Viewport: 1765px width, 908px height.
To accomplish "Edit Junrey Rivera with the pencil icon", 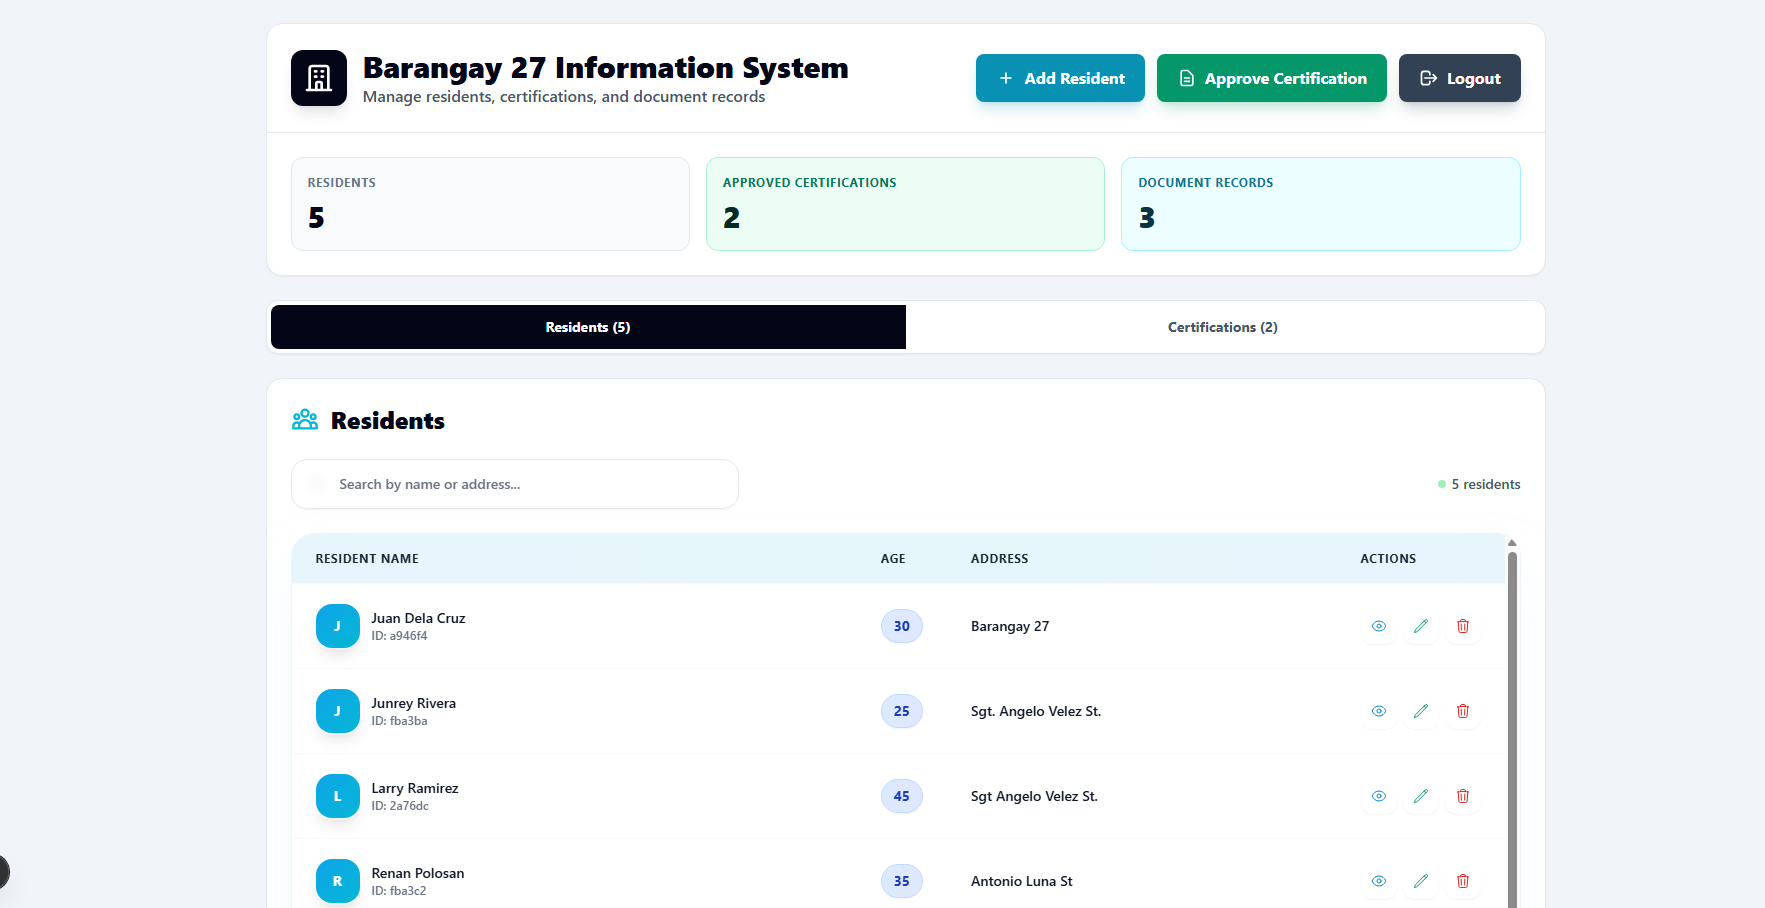I will (1421, 711).
